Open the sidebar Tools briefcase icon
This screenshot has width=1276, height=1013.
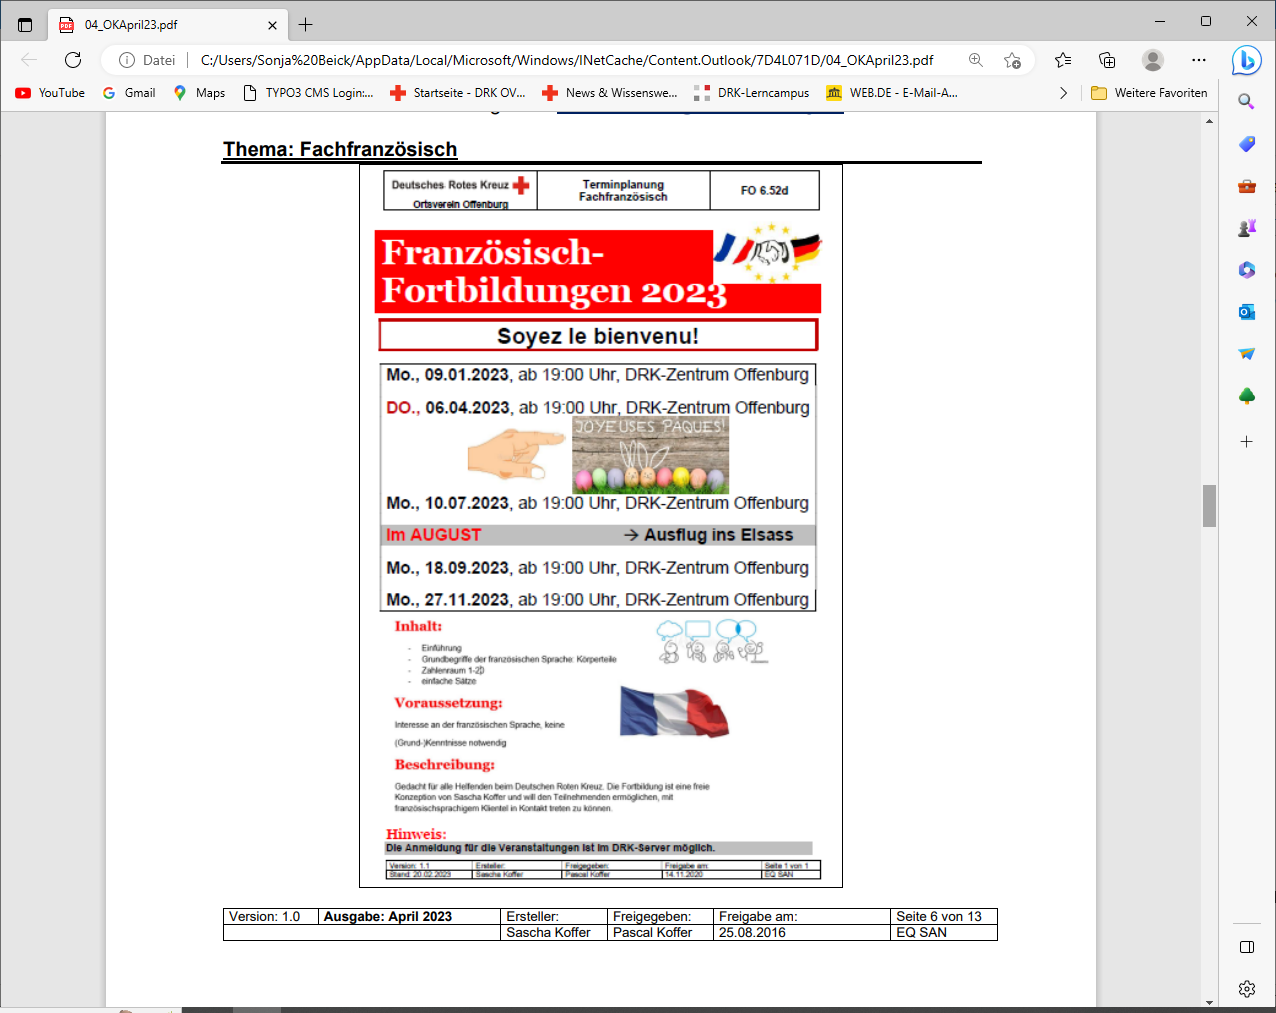click(x=1246, y=186)
